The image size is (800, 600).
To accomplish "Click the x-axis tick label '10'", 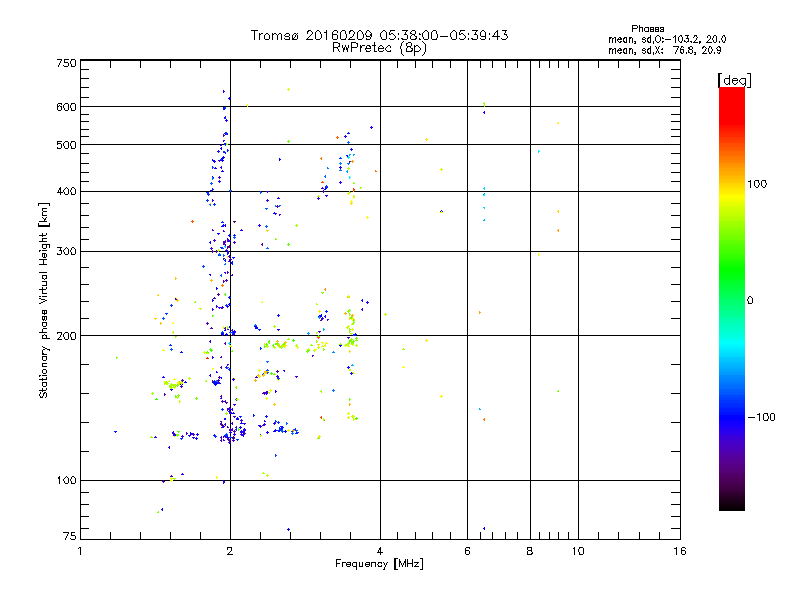I will (578, 551).
